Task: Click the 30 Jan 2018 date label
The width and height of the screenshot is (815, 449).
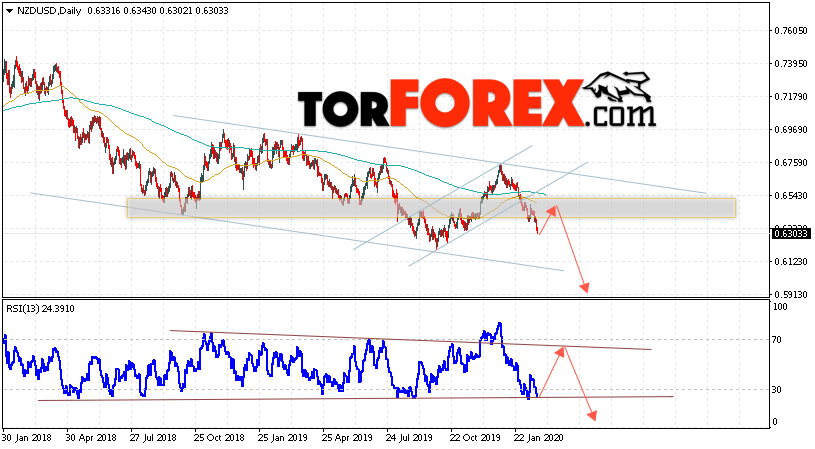Action: click(27, 438)
